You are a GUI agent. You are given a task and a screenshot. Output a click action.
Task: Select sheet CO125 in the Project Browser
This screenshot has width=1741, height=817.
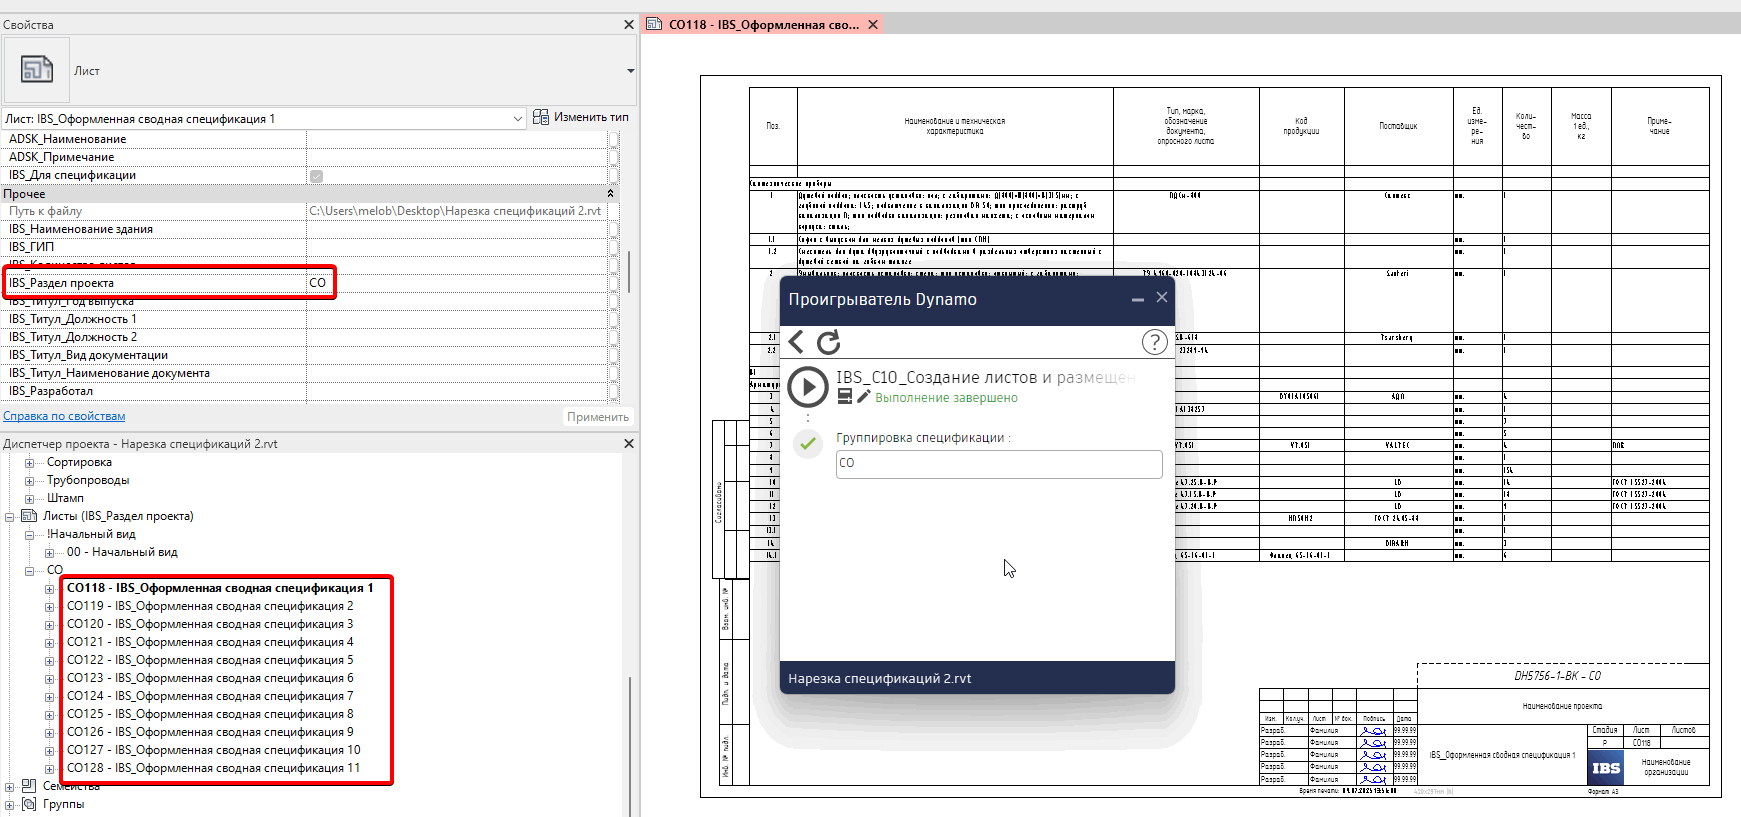210,714
